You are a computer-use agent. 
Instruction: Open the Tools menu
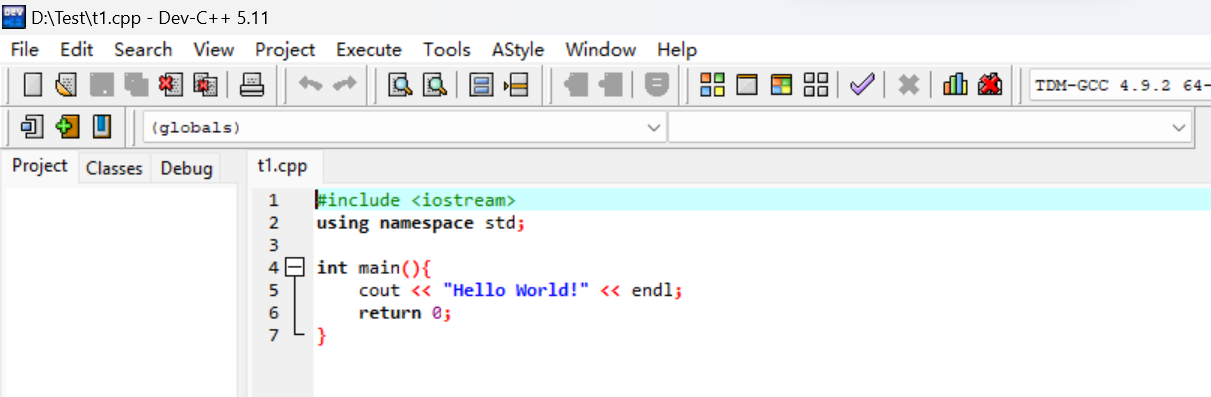(447, 50)
